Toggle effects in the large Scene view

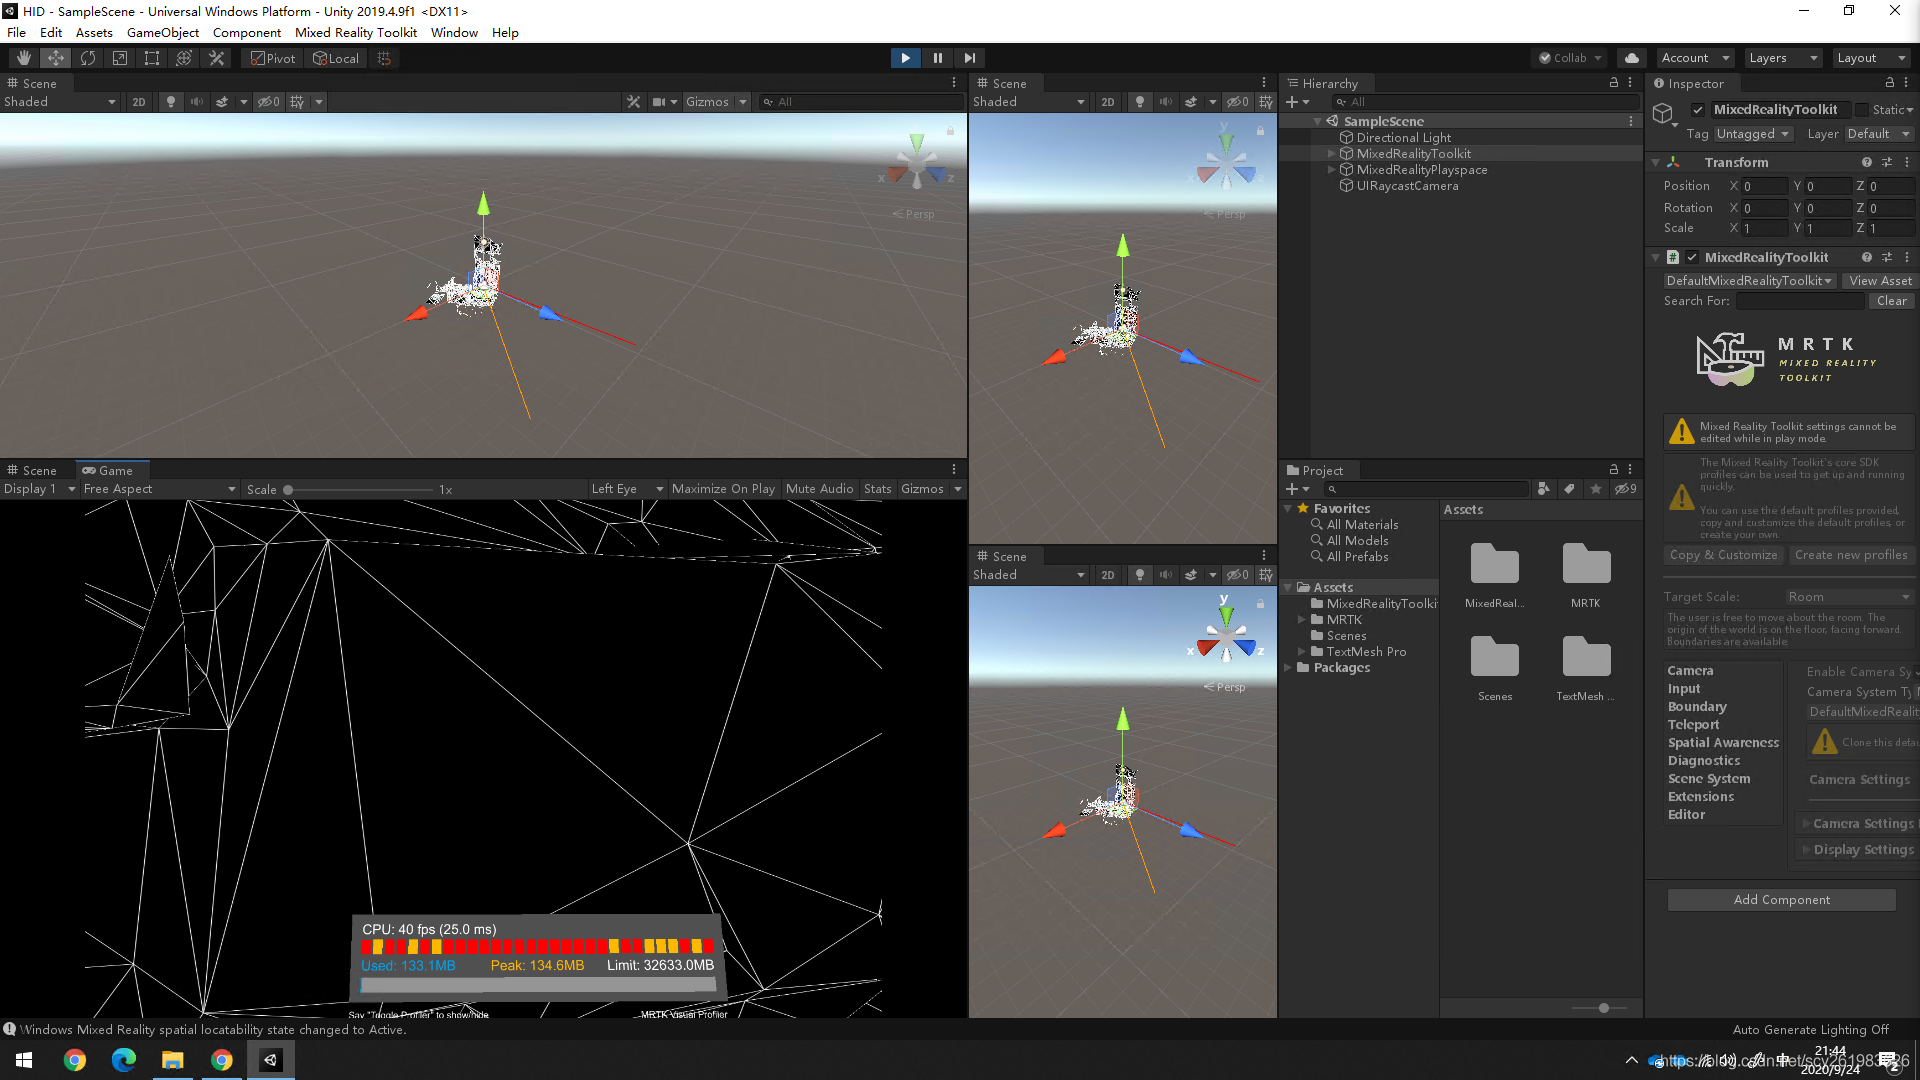tap(222, 102)
